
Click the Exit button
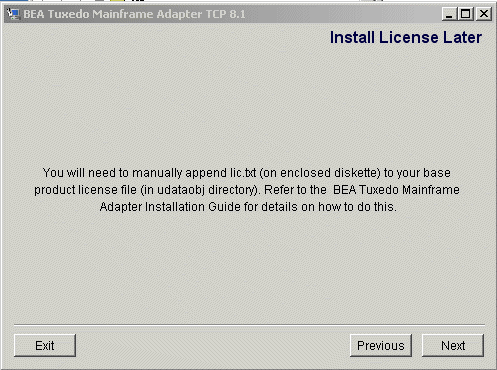click(x=45, y=346)
